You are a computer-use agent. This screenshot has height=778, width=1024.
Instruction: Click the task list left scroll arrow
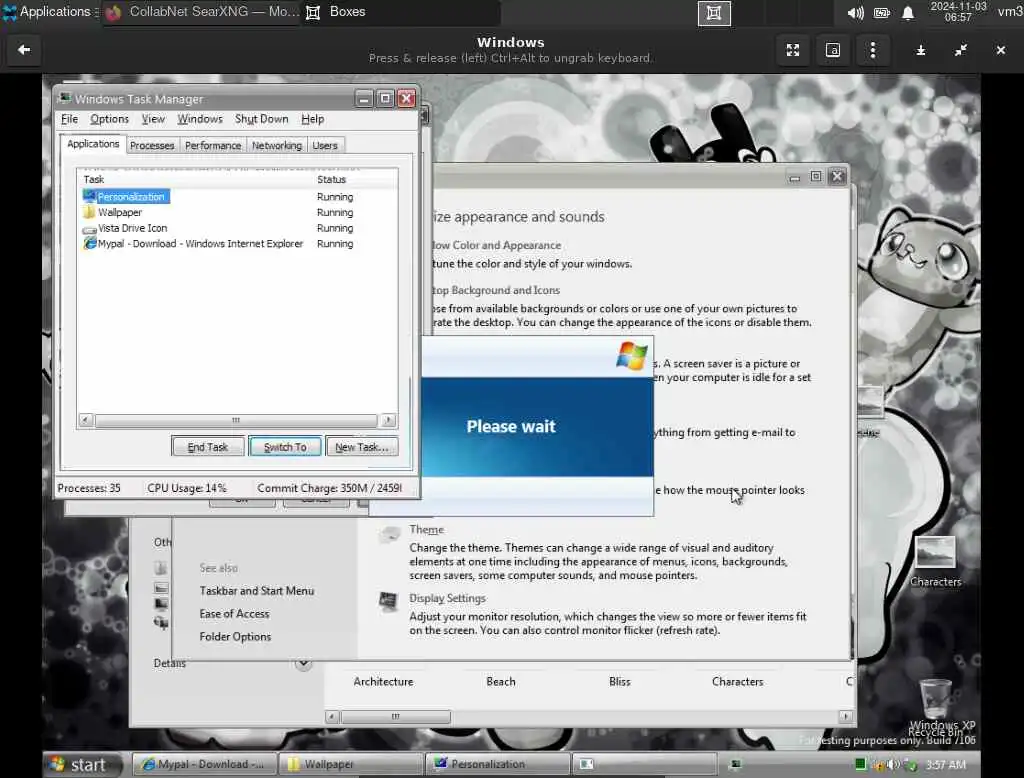coord(86,420)
